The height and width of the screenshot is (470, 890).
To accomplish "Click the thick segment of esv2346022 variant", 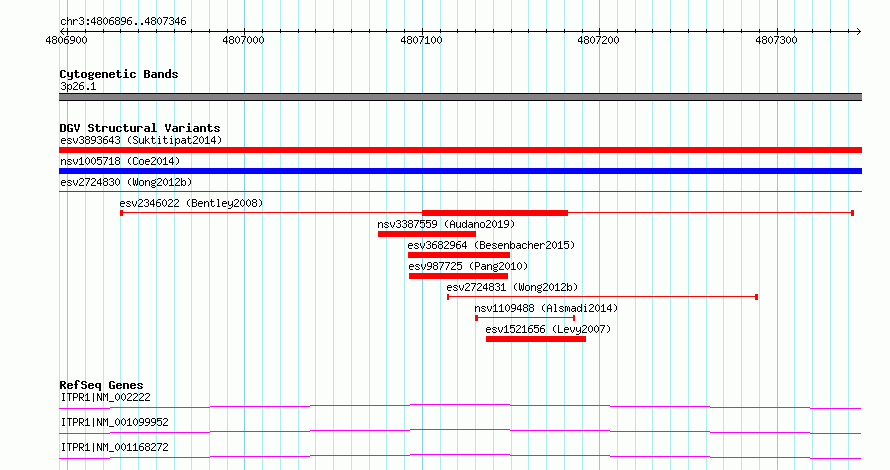I will point(495,213).
